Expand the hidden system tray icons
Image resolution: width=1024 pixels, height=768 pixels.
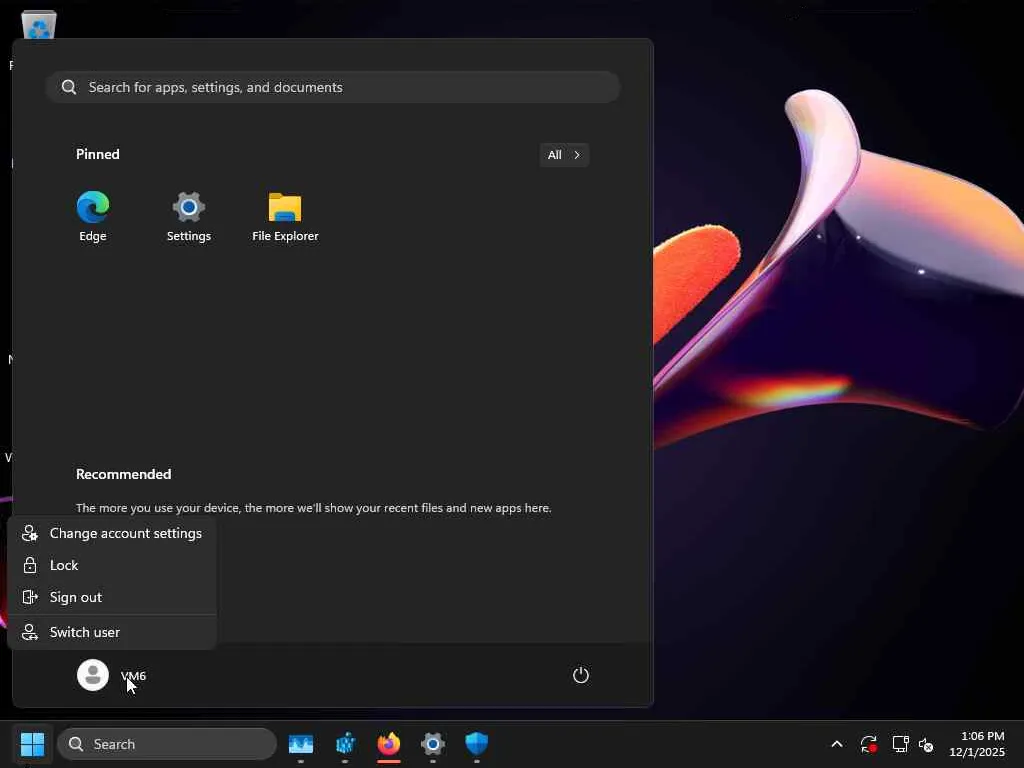coord(837,744)
